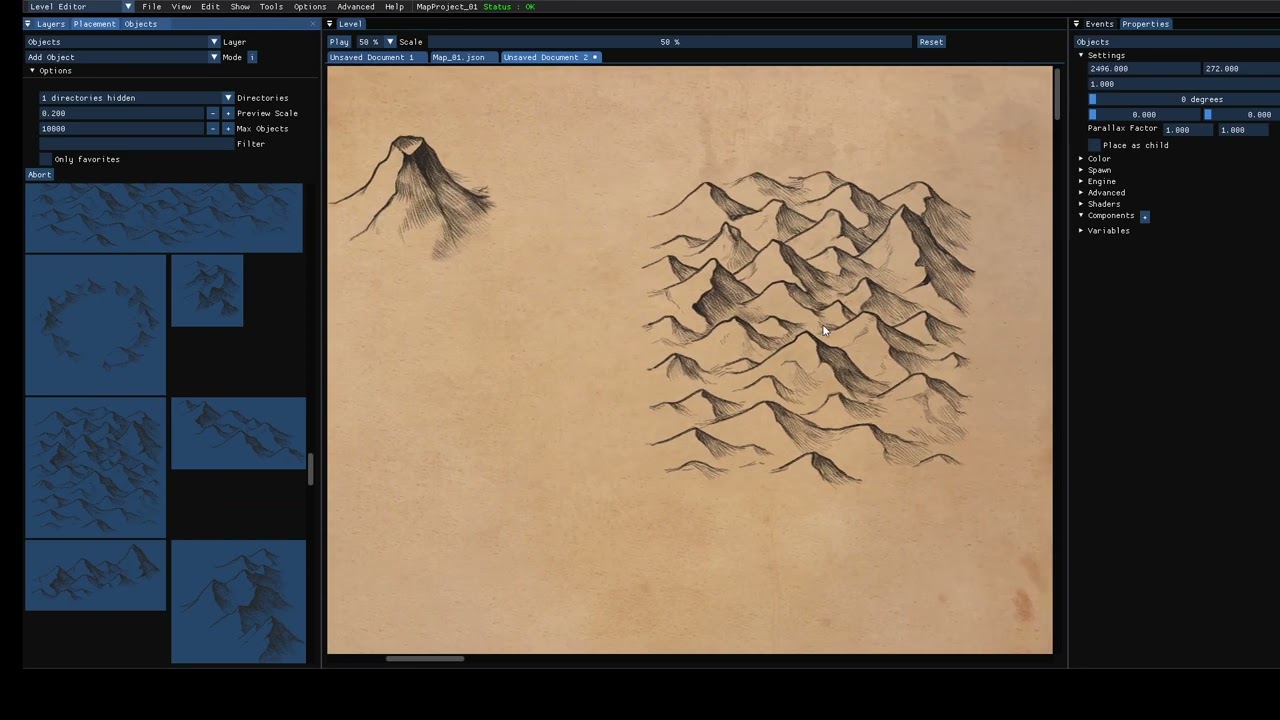Viewport: 1280px width, 720px height.
Task: Click the second 0.000 offset slider
Action: (1242, 115)
